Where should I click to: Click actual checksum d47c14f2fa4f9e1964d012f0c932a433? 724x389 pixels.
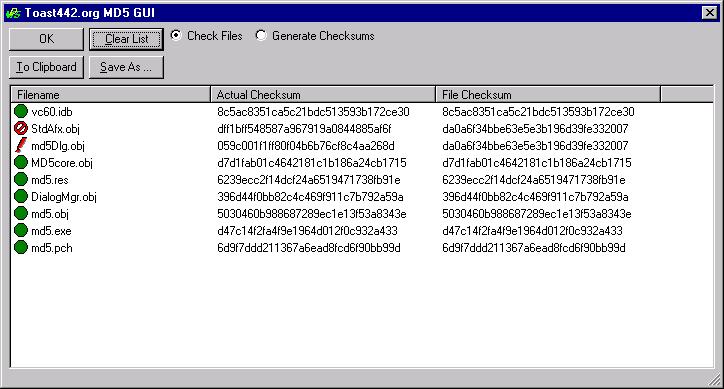click(307, 231)
